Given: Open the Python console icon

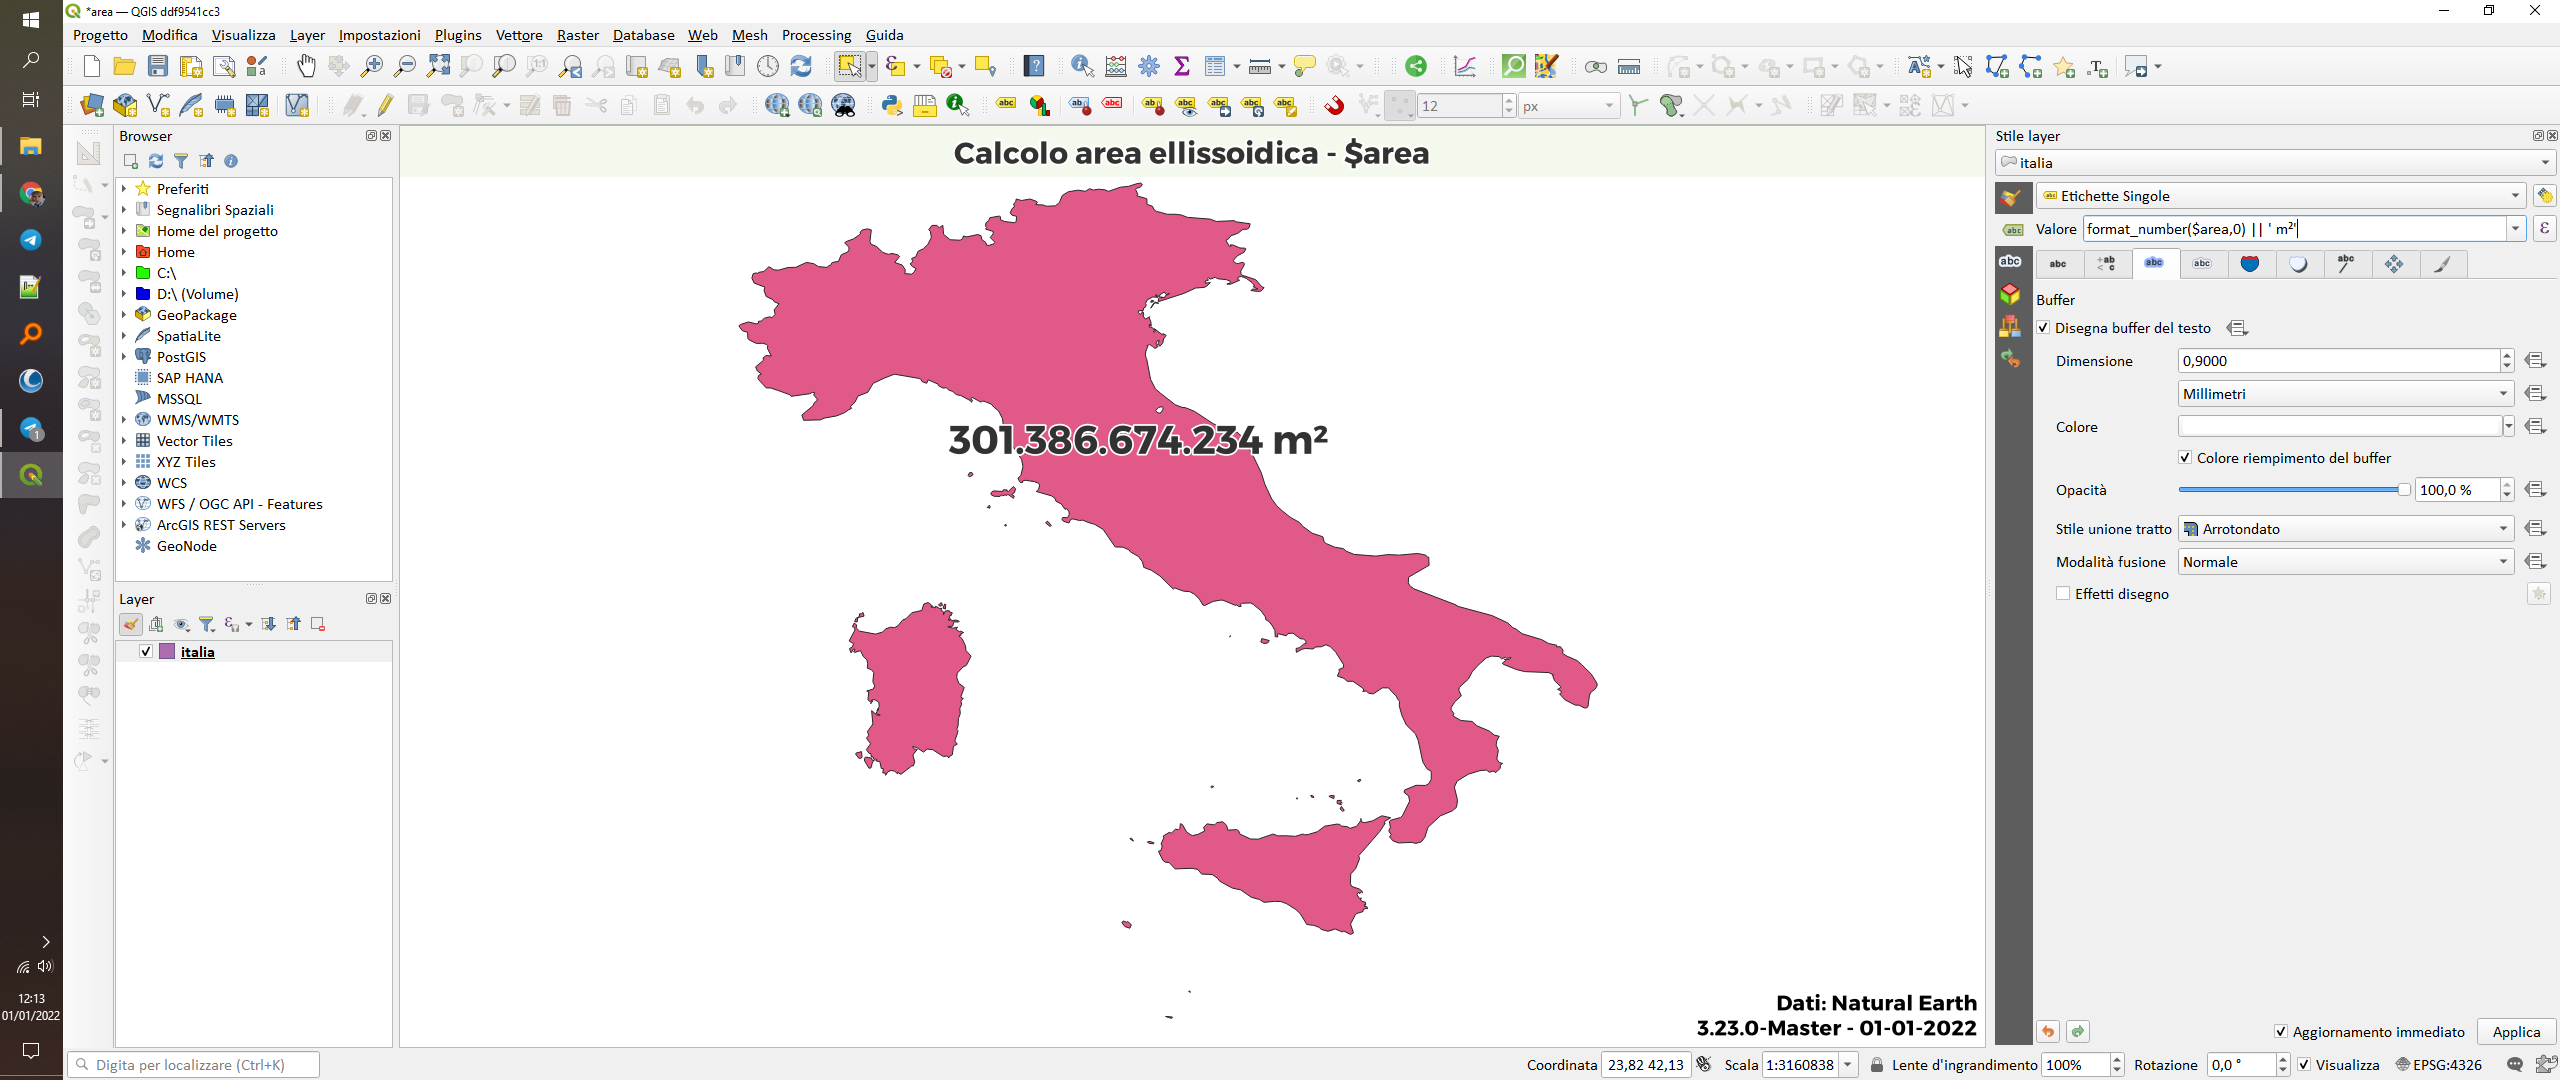Looking at the screenshot, I should tap(891, 105).
